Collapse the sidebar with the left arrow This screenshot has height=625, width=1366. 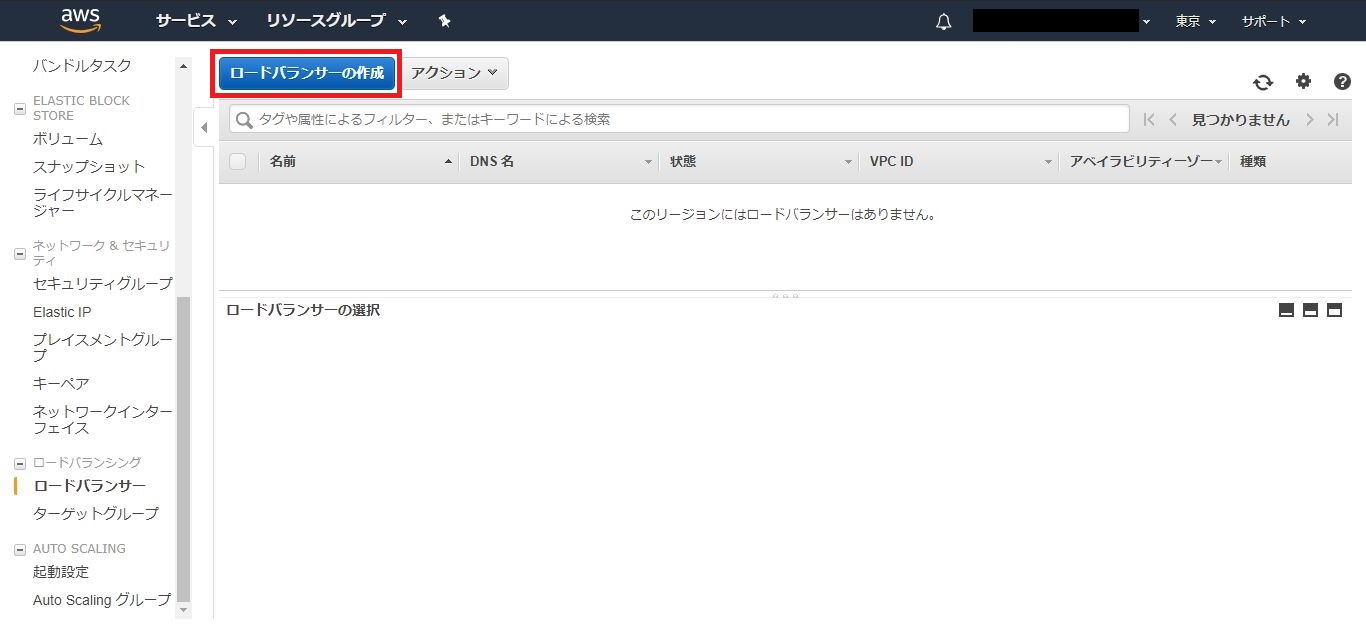(x=204, y=127)
